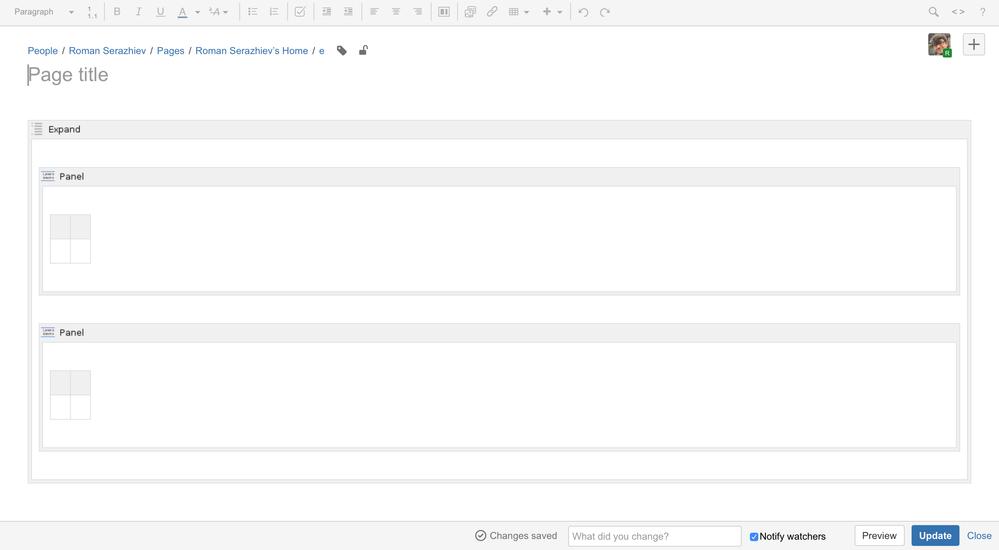Undo the last change
Image resolution: width=999 pixels, height=550 pixels.
click(583, 12)
